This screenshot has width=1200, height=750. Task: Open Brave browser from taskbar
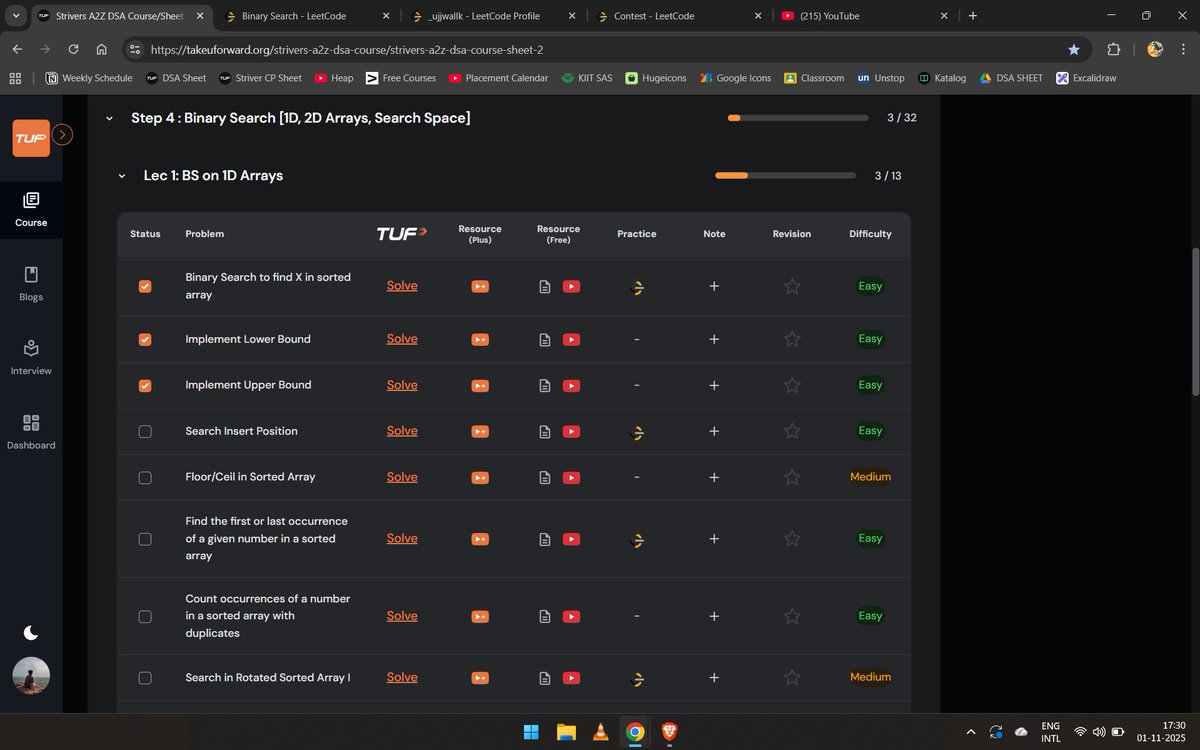point(669,732)
